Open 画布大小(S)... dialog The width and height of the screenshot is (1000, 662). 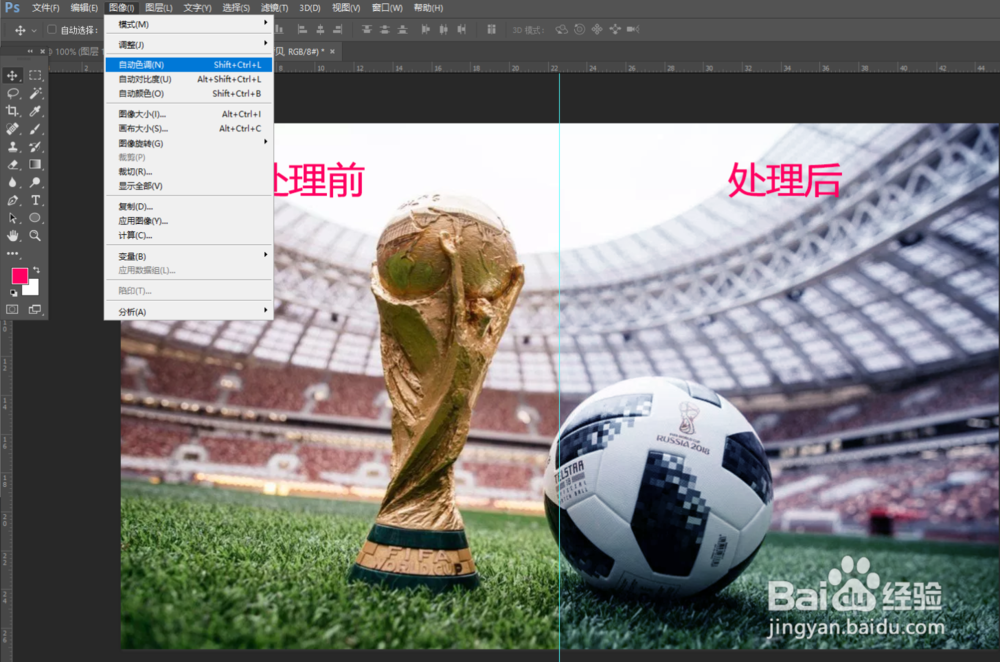point(189,128)
